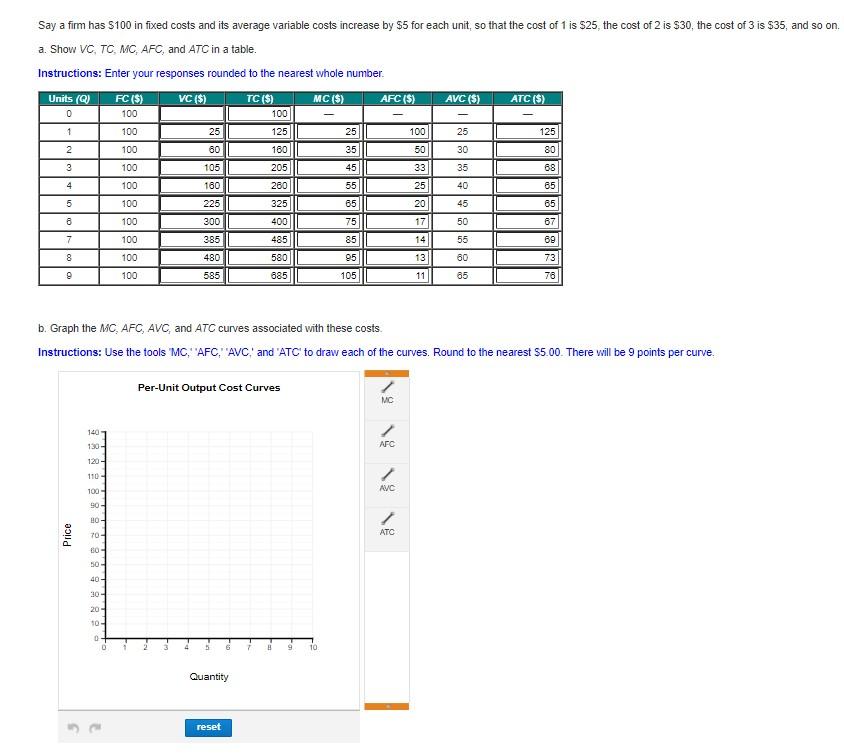The image size is (844, 755).
Task: Click the MC input showing 25 for 1 unit
Action: point(329,131)
